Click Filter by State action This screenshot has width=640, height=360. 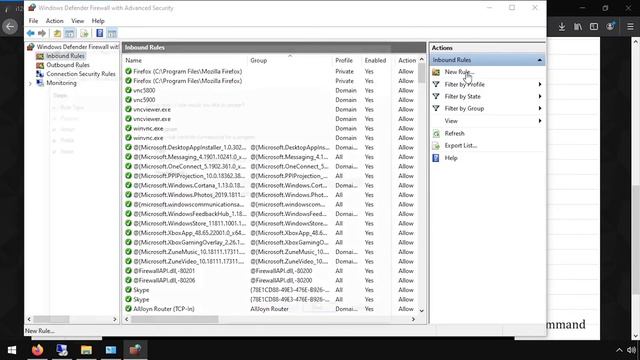tap(462, 96)
